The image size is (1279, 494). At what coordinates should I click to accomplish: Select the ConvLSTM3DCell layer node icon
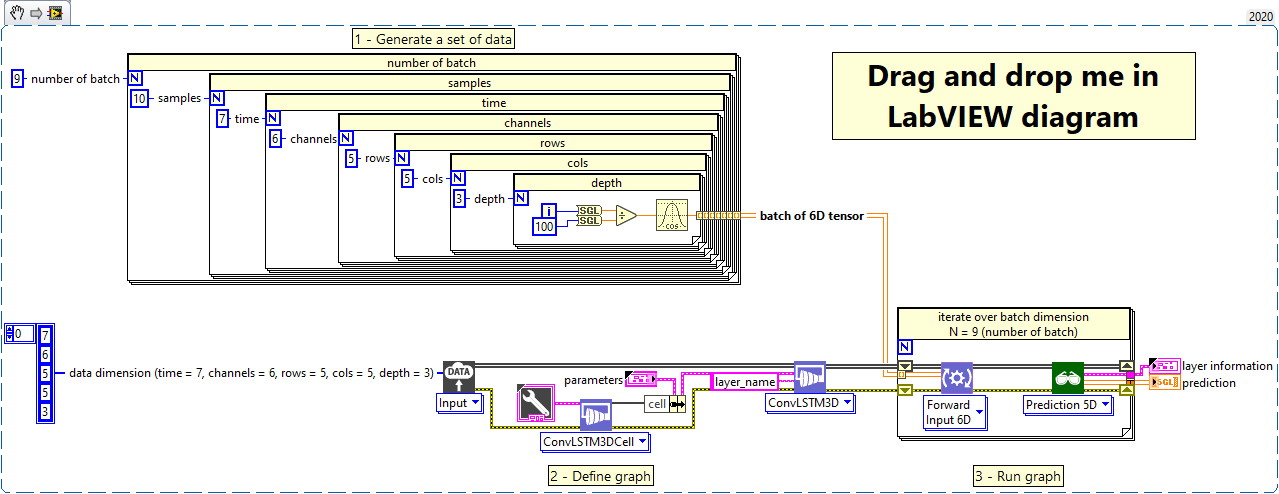tap(596, 415)
